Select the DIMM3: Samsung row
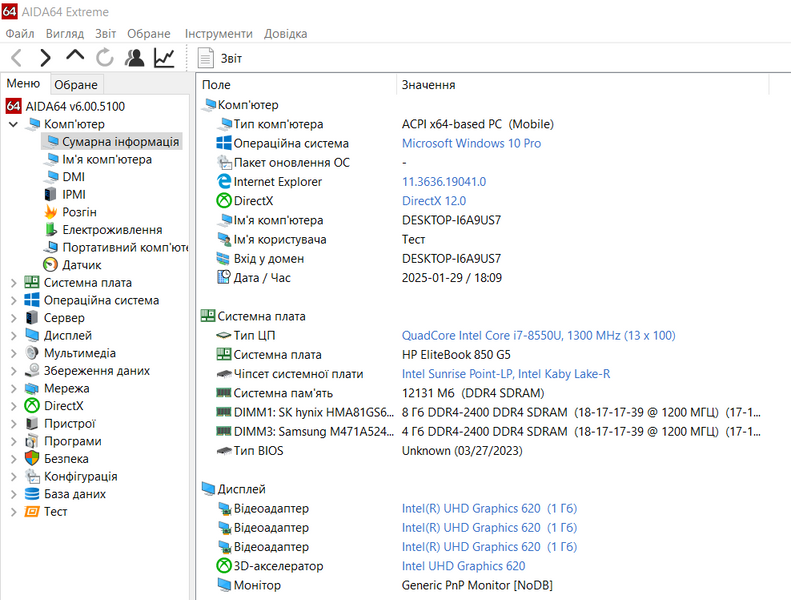Image resolution: width=791 pixels, height=600 pixels. 484,431
